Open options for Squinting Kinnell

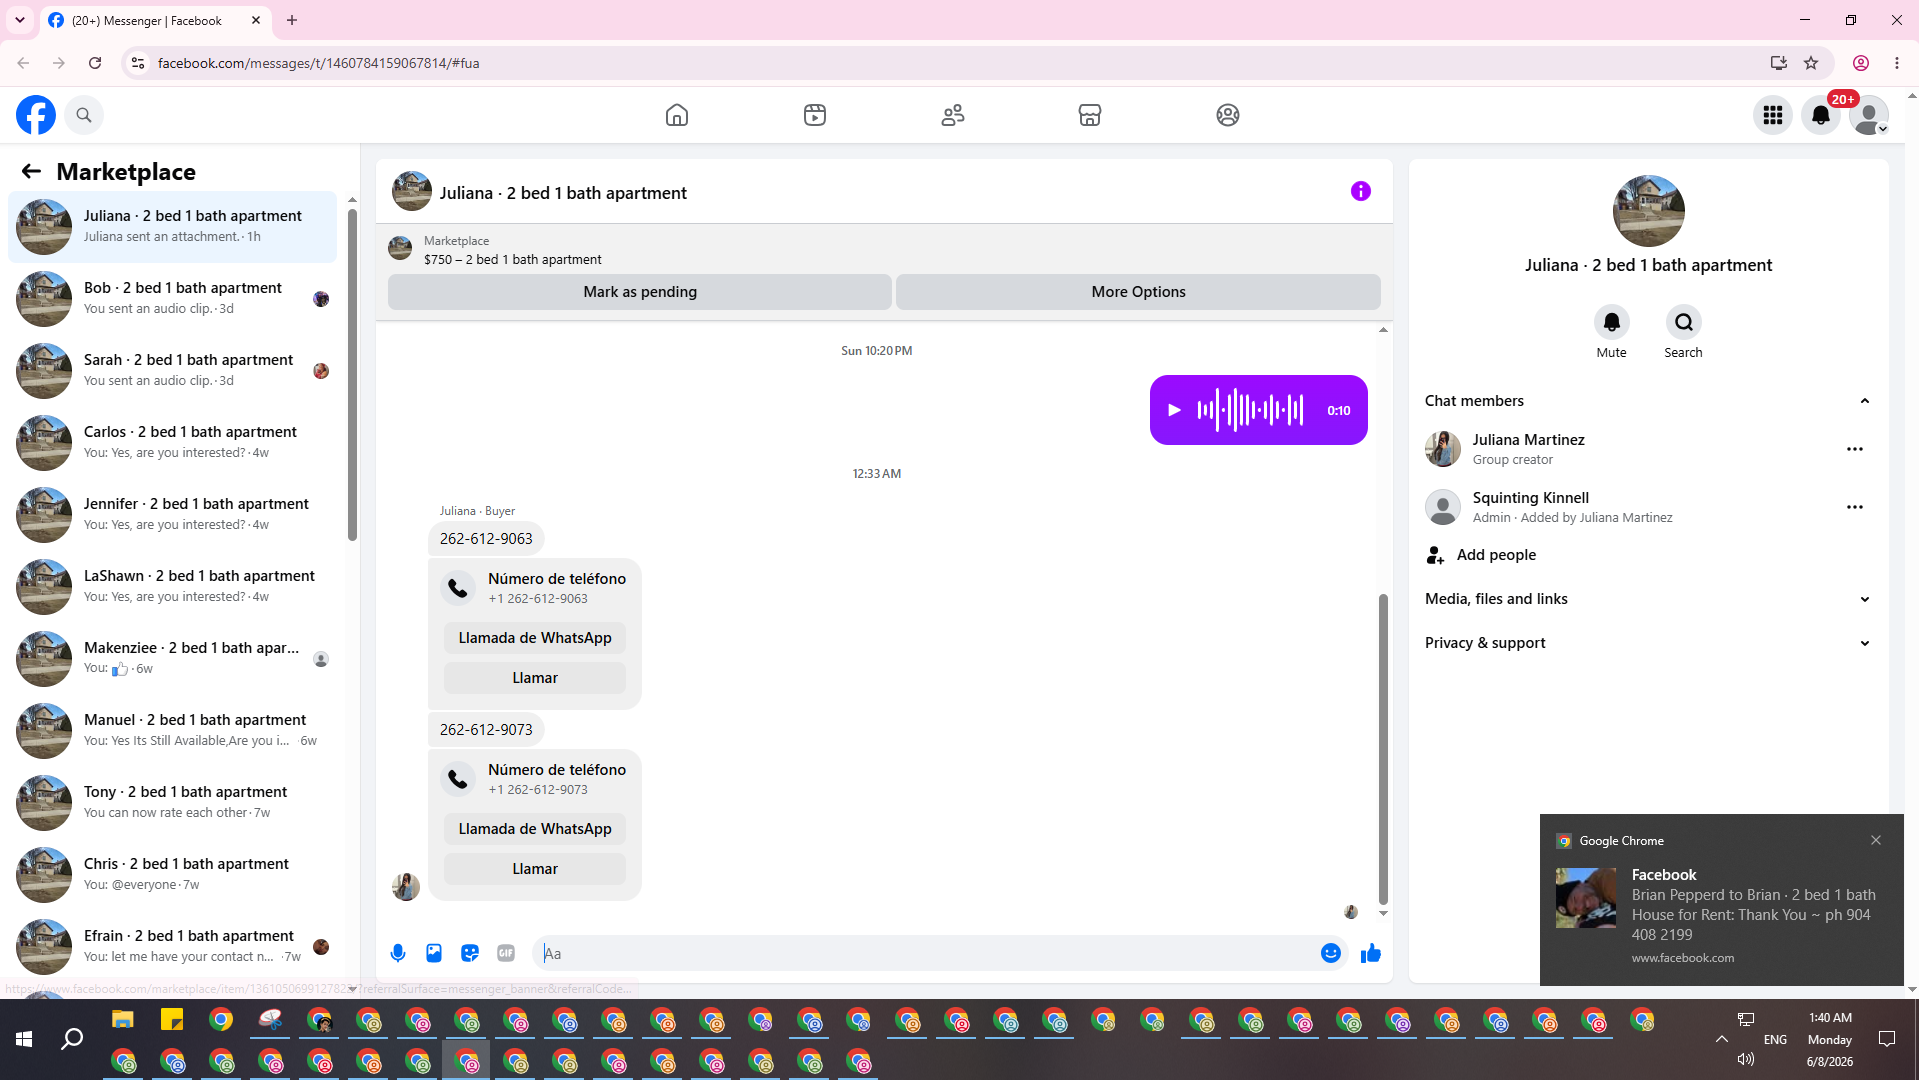point(1855,507)
